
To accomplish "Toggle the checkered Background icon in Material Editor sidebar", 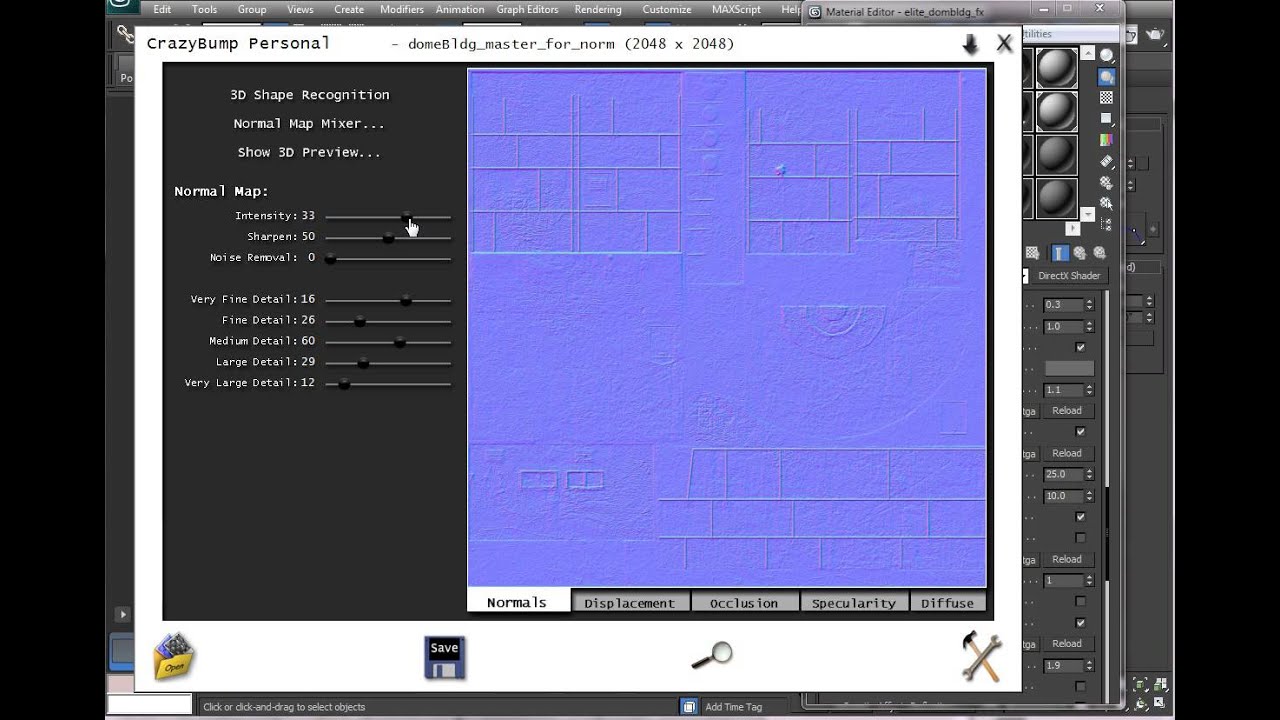I will click(1107, 98).
